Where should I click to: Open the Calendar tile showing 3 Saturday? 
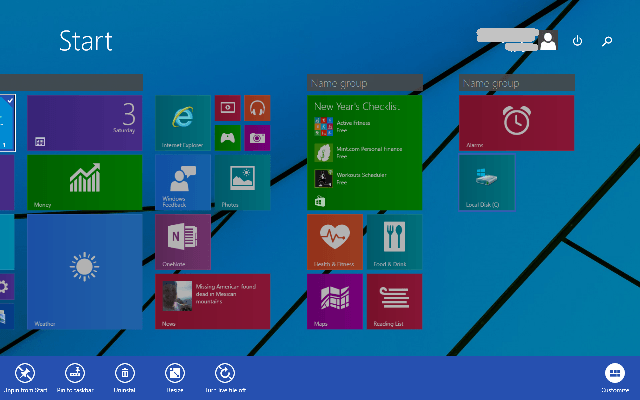(x=85, y=123)
